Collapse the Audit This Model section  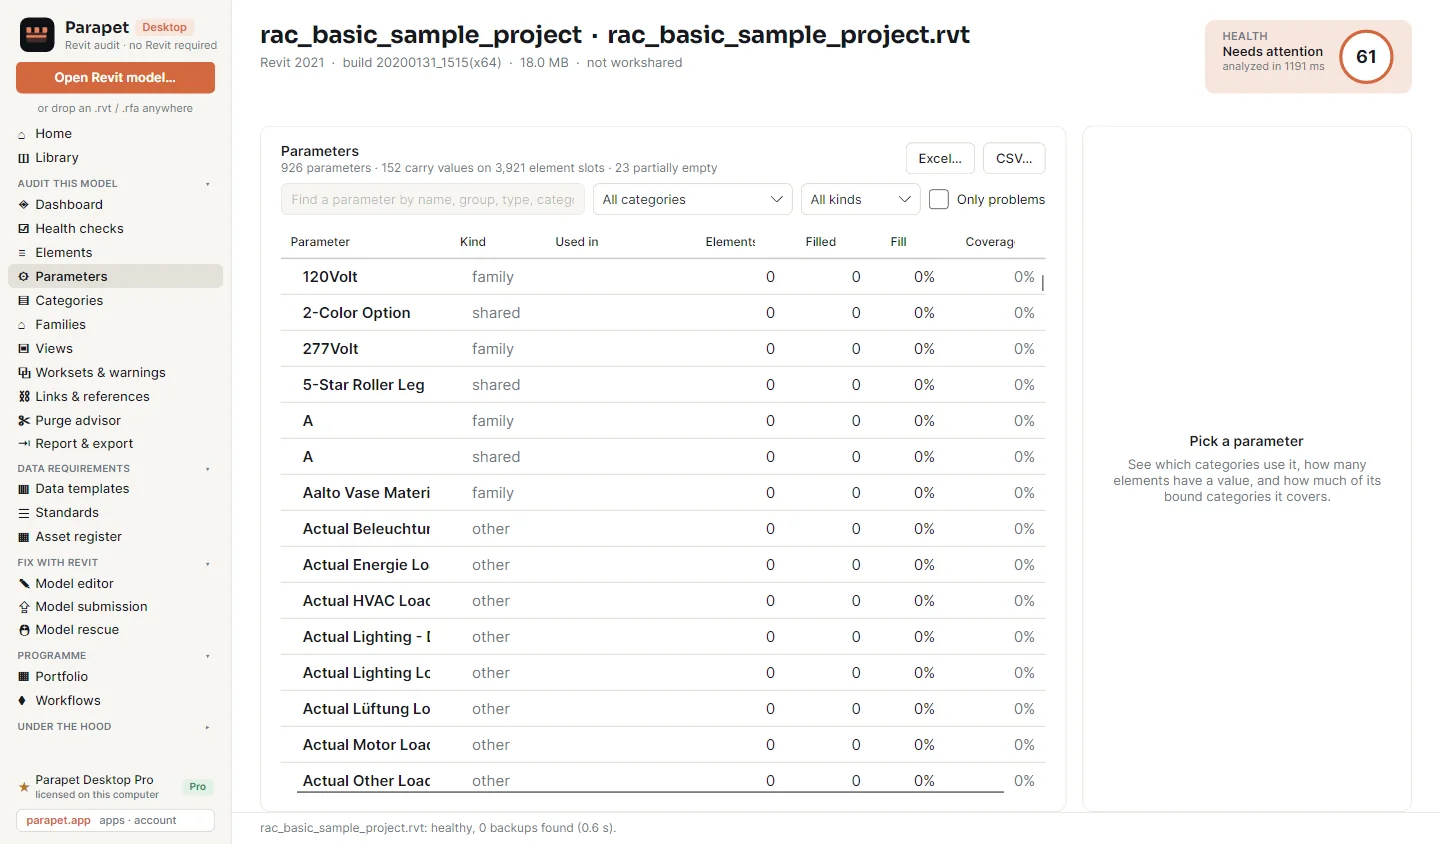208,184
